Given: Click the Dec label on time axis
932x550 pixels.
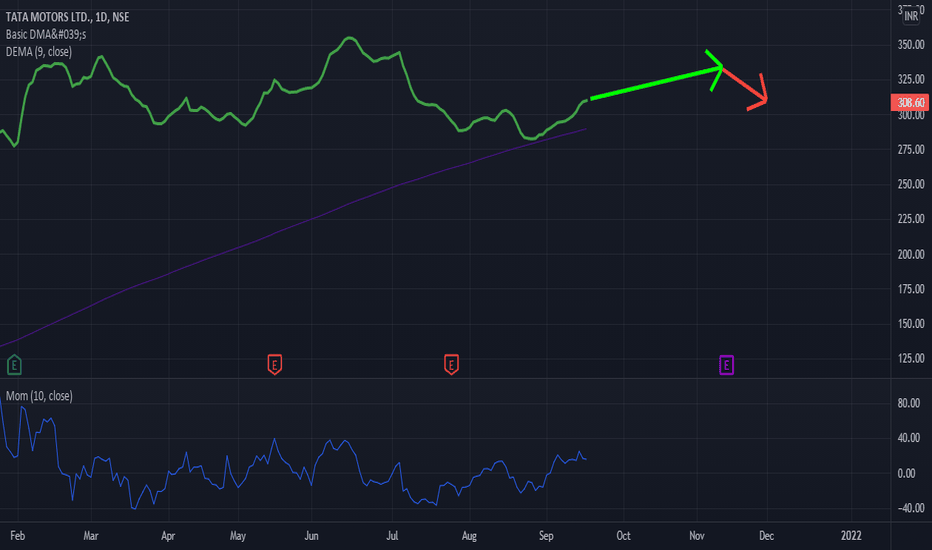Looking at the screenshot, I should 767,536.
